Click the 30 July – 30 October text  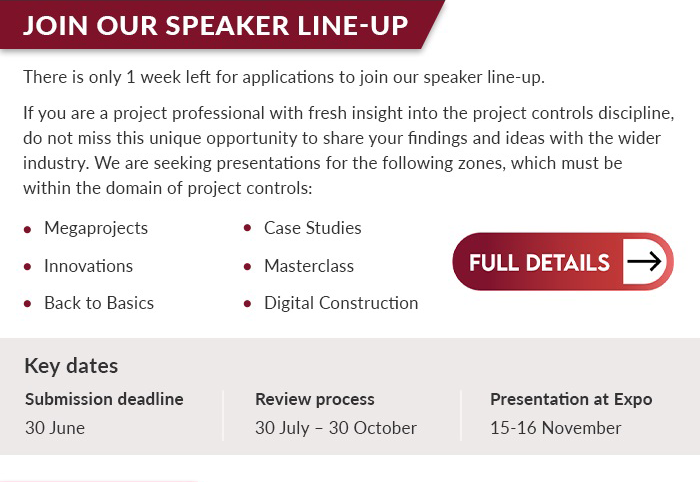[336, 428]
